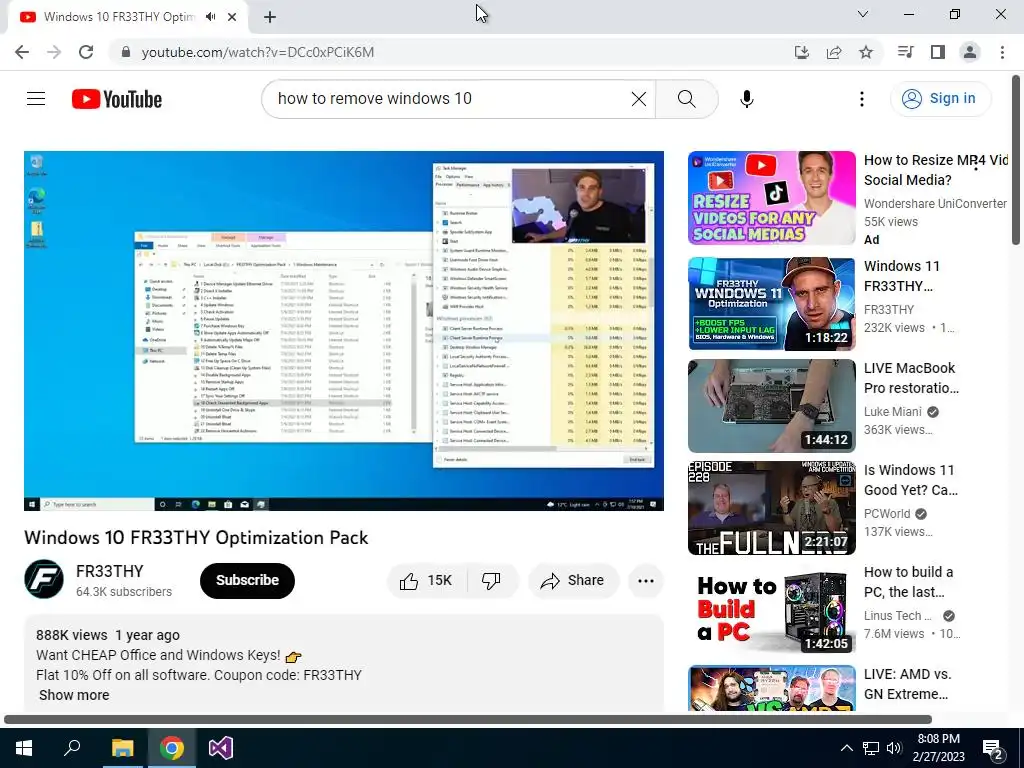Viewport: 1024px width, 768px height.
Task: Click the FR33THY channel avatar
Action: tap(44, 579)
